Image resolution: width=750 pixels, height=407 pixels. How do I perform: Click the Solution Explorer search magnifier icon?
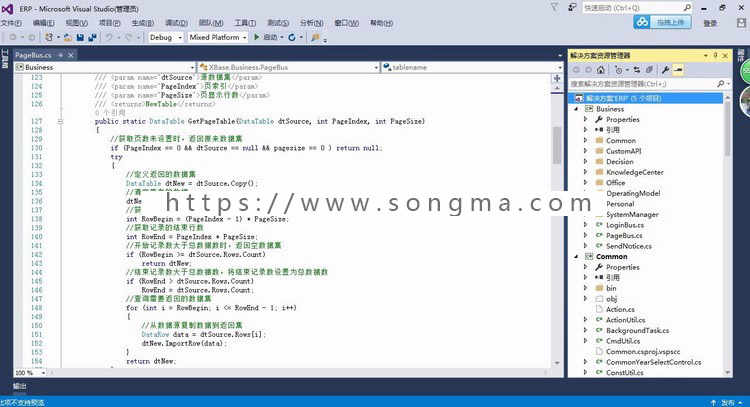tap(720, 84)
